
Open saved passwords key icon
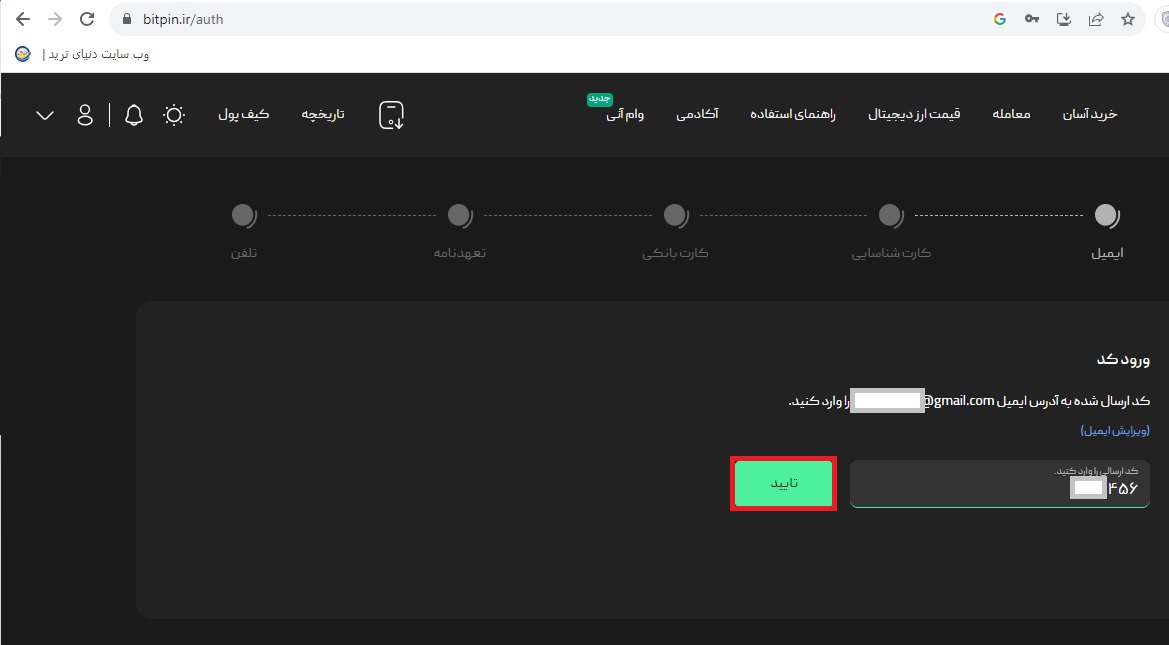[1032, 19]
